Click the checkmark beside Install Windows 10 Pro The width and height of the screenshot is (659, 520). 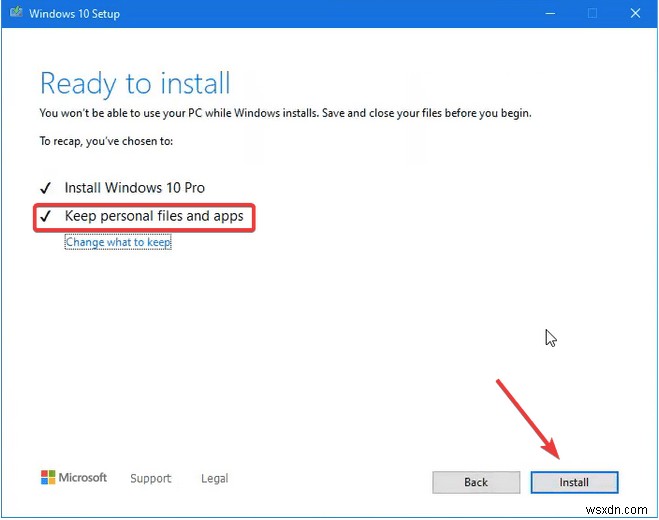pos(45,188)
